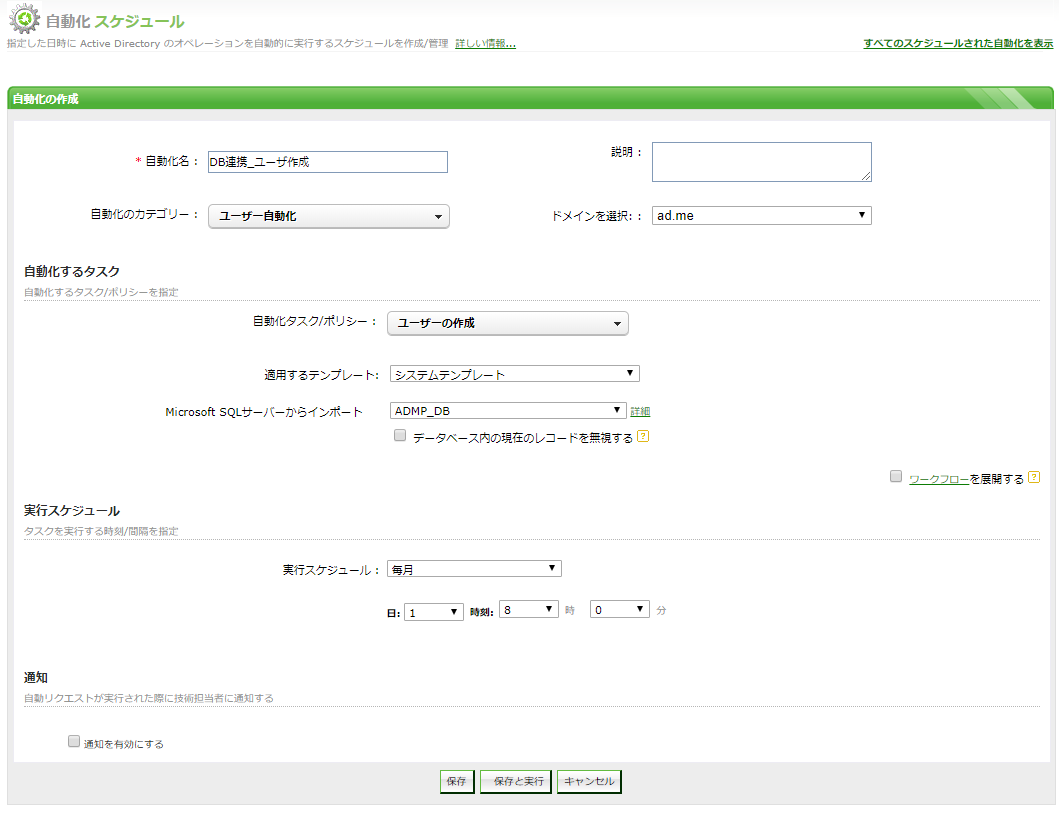Click the automation schedule gear icon
The height and width of the screenshot is (815, 1059).
click(x=24, y=19)
